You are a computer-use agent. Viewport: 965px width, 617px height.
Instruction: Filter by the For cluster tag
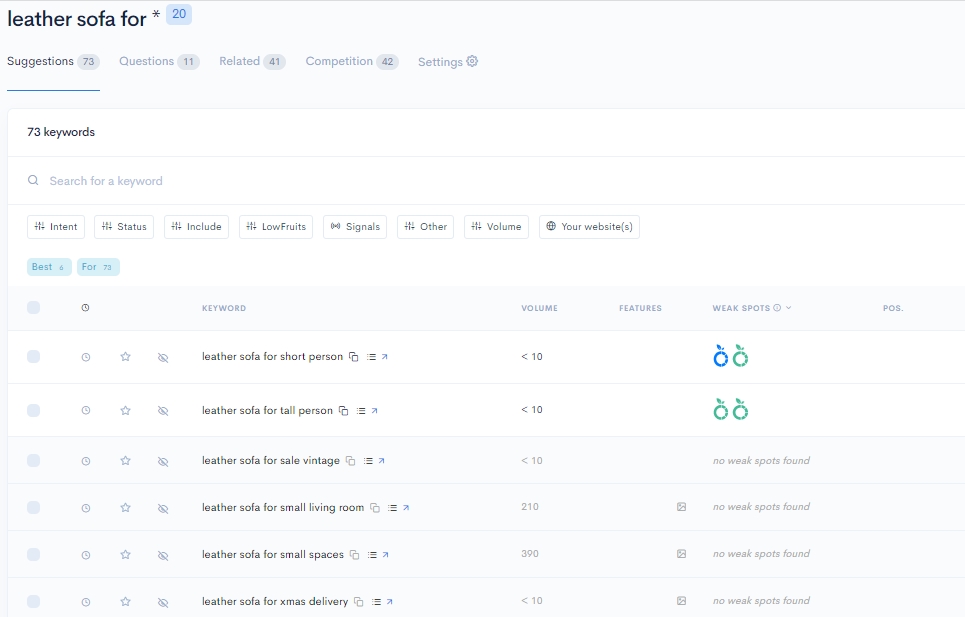98,267
